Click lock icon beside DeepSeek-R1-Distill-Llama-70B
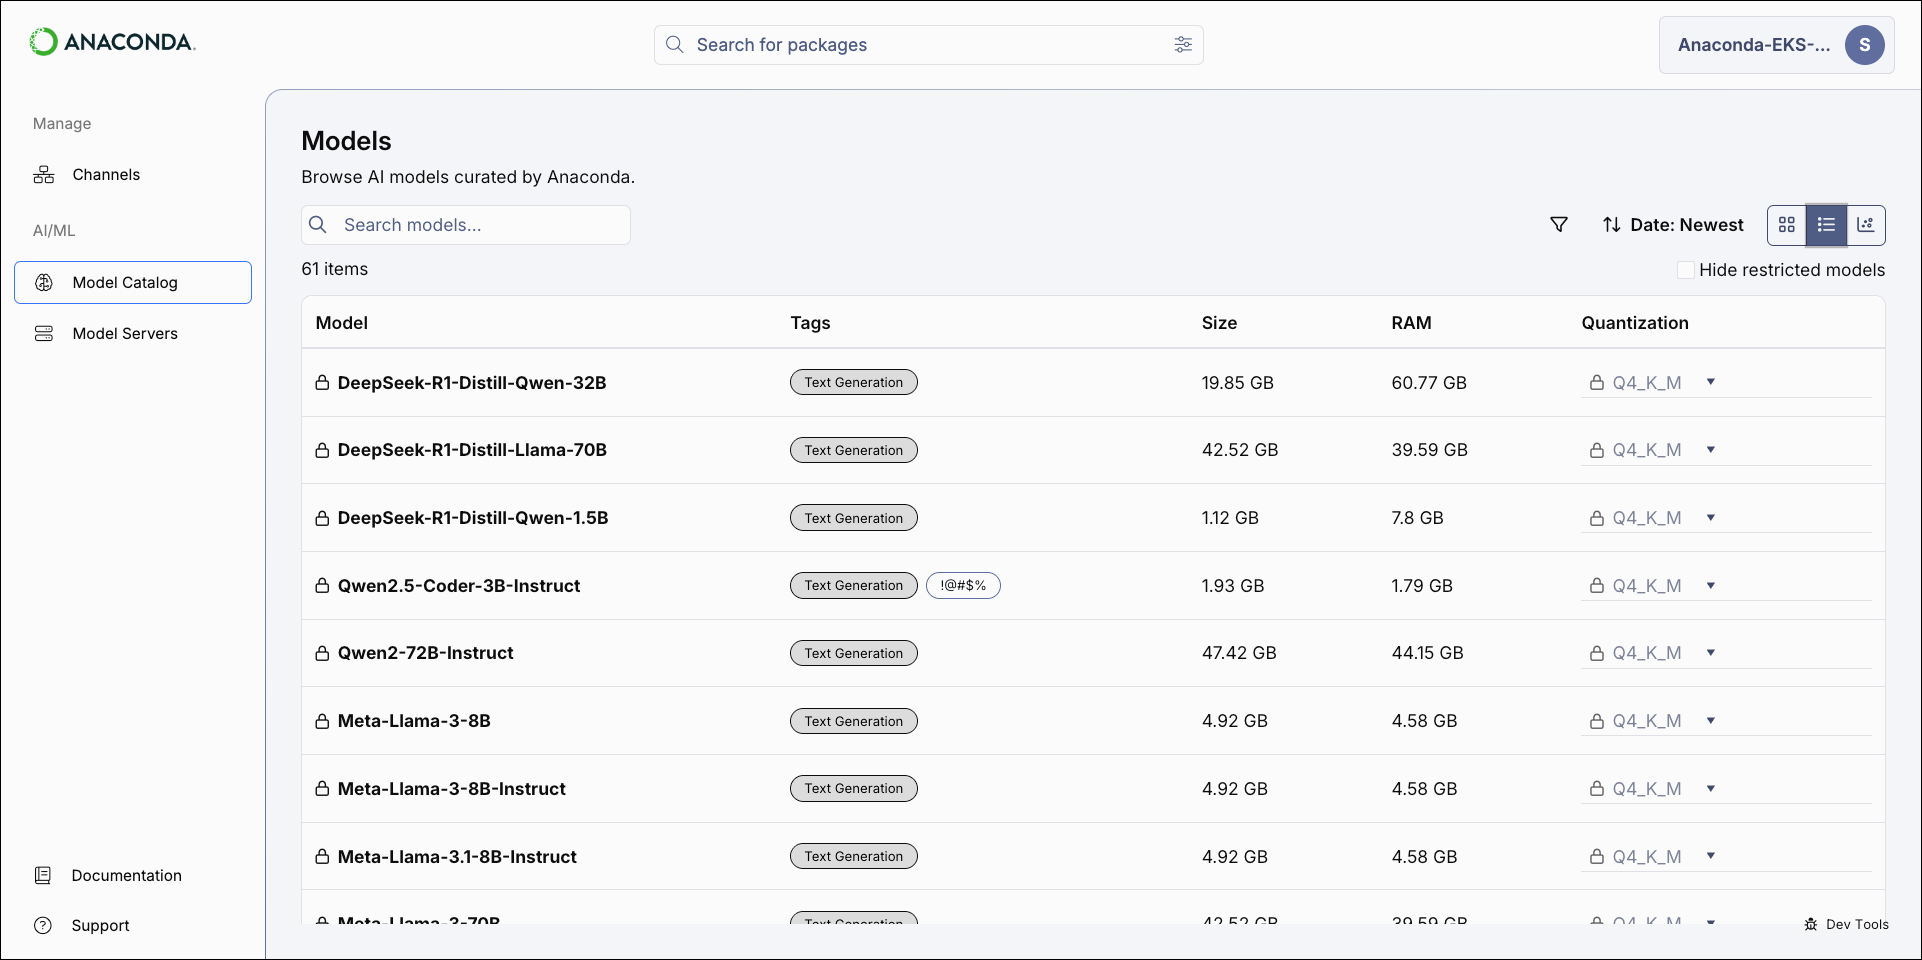Screen dimensions: 1922x960 pyautogui.click(x=322, y=450)
